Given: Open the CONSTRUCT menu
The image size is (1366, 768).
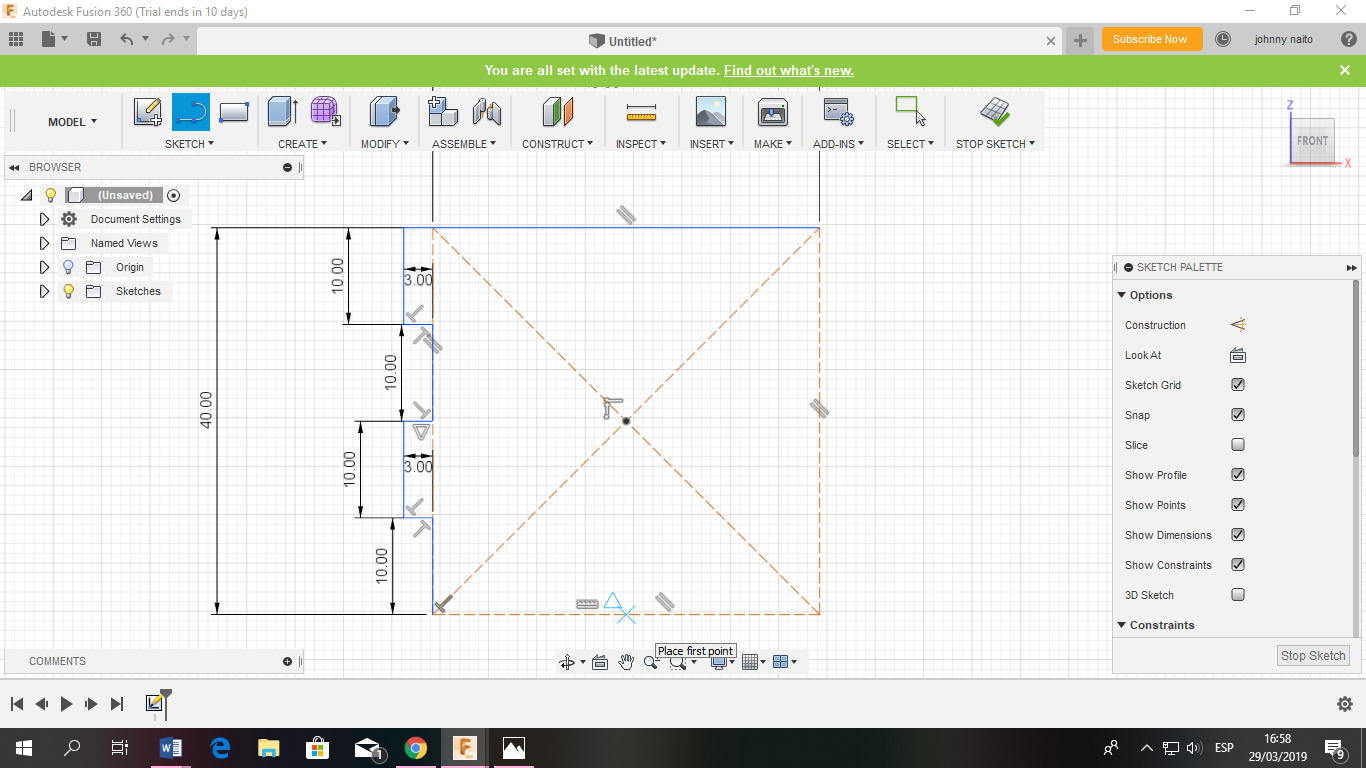Looking at the screenshot, I should tap(558, 144).
